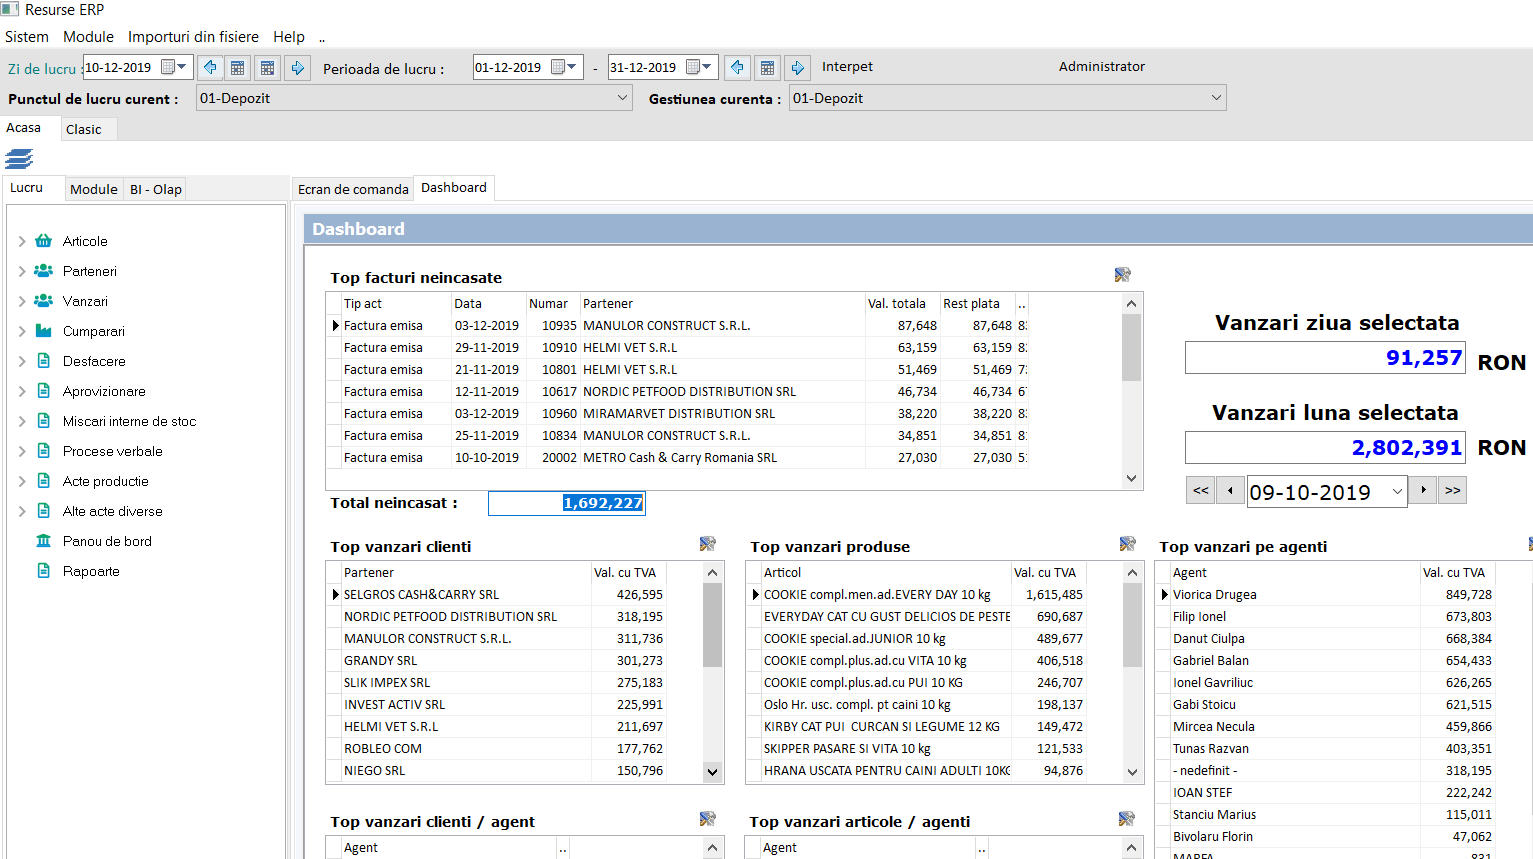Open settings icon for Top facturi neincasate
This screenshot has width=1533, height=859.
click(x=1122, y=275)
